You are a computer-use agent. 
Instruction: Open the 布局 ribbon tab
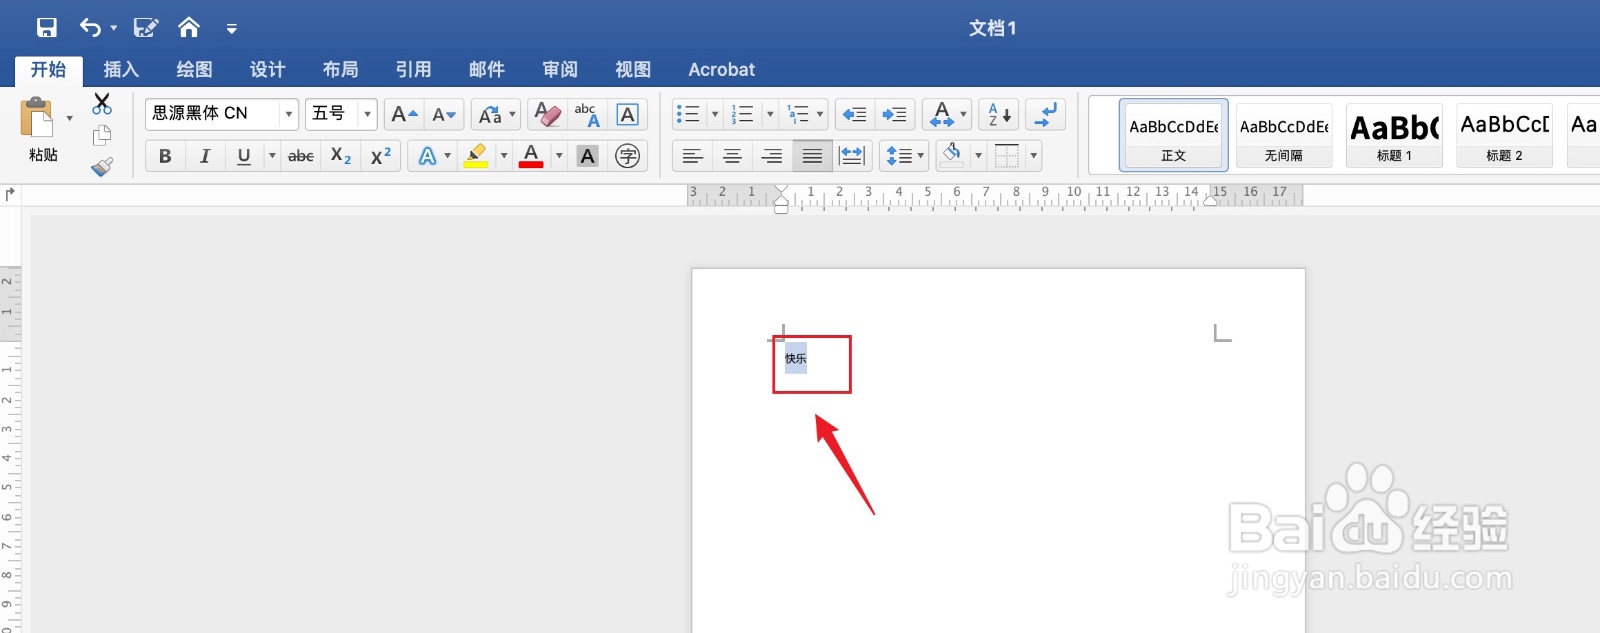(340, 69)
